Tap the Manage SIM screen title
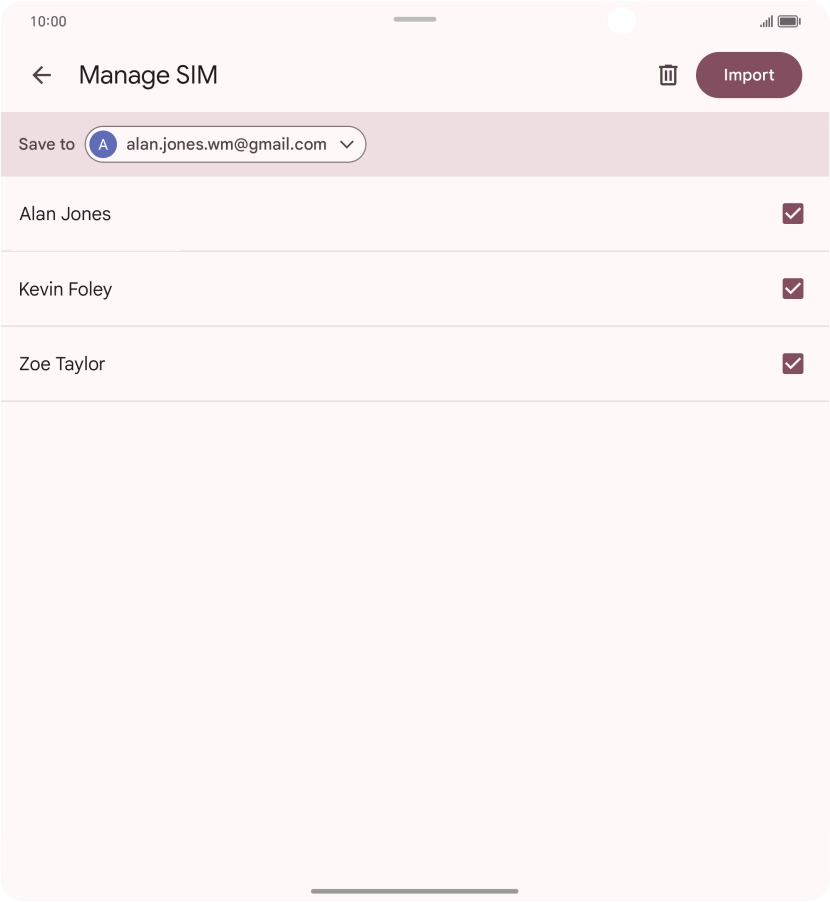 click(148, 75)
